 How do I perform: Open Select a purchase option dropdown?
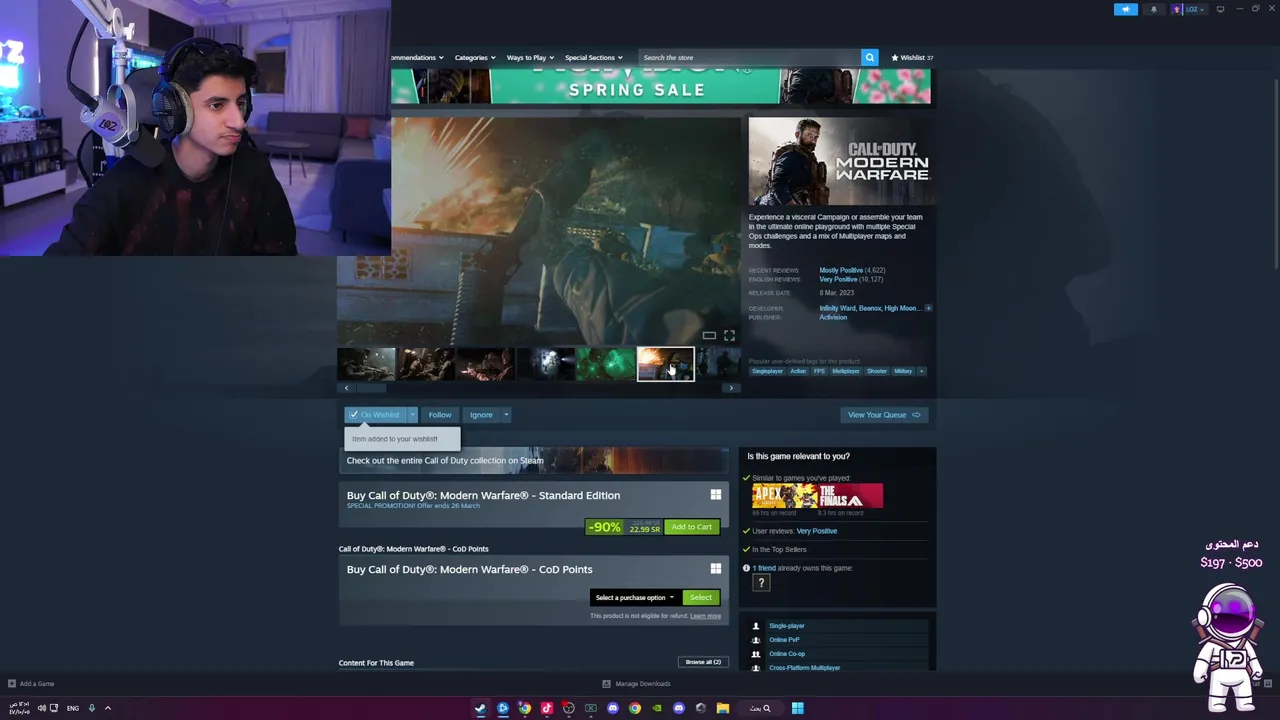(x=634, y=598)
